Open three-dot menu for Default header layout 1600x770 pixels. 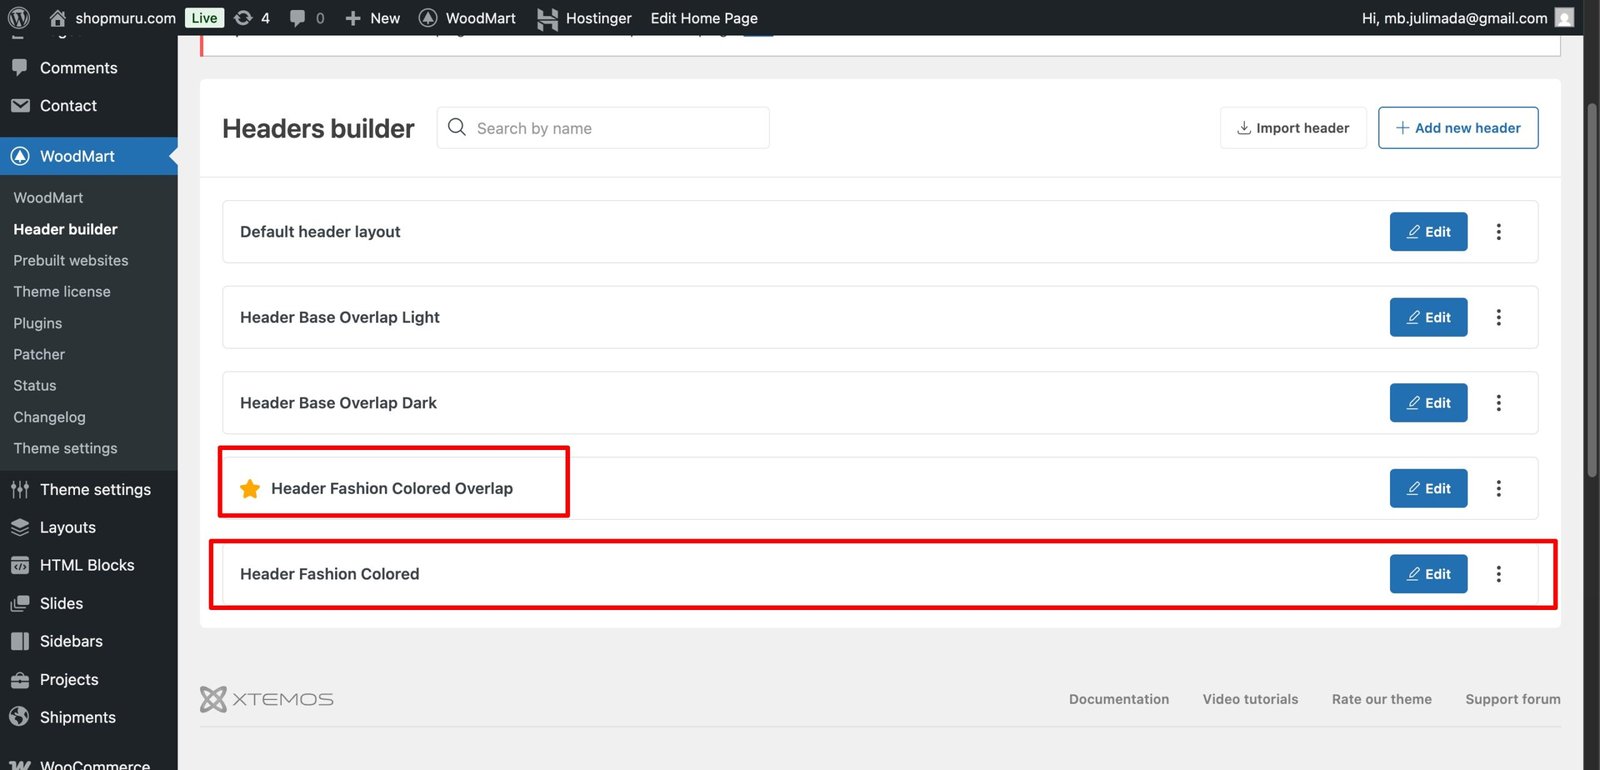[1498, 232]
